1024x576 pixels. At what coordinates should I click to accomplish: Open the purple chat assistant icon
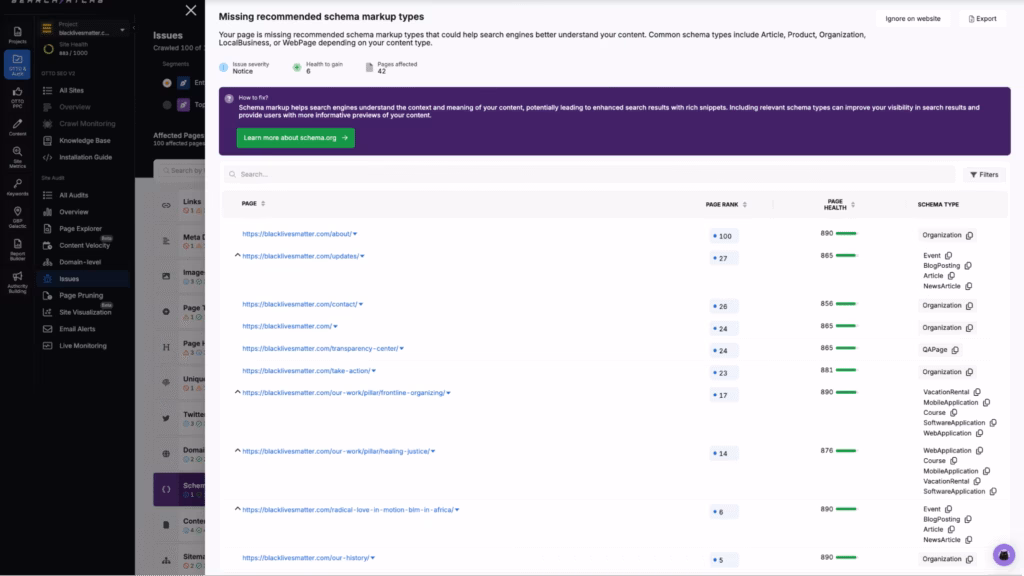pos(1003,554)
